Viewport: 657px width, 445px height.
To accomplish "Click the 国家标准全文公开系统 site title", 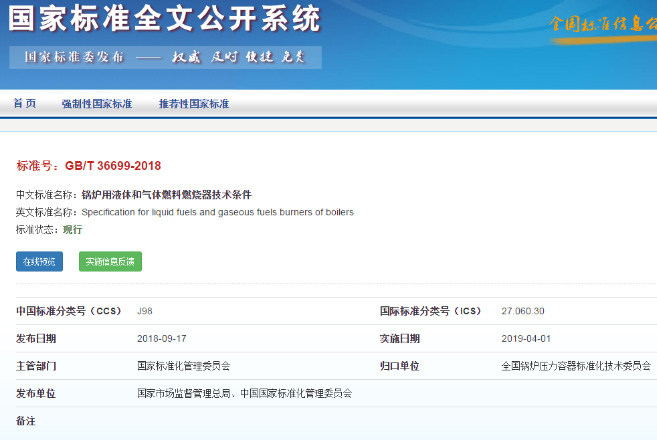I will (165, 19).
